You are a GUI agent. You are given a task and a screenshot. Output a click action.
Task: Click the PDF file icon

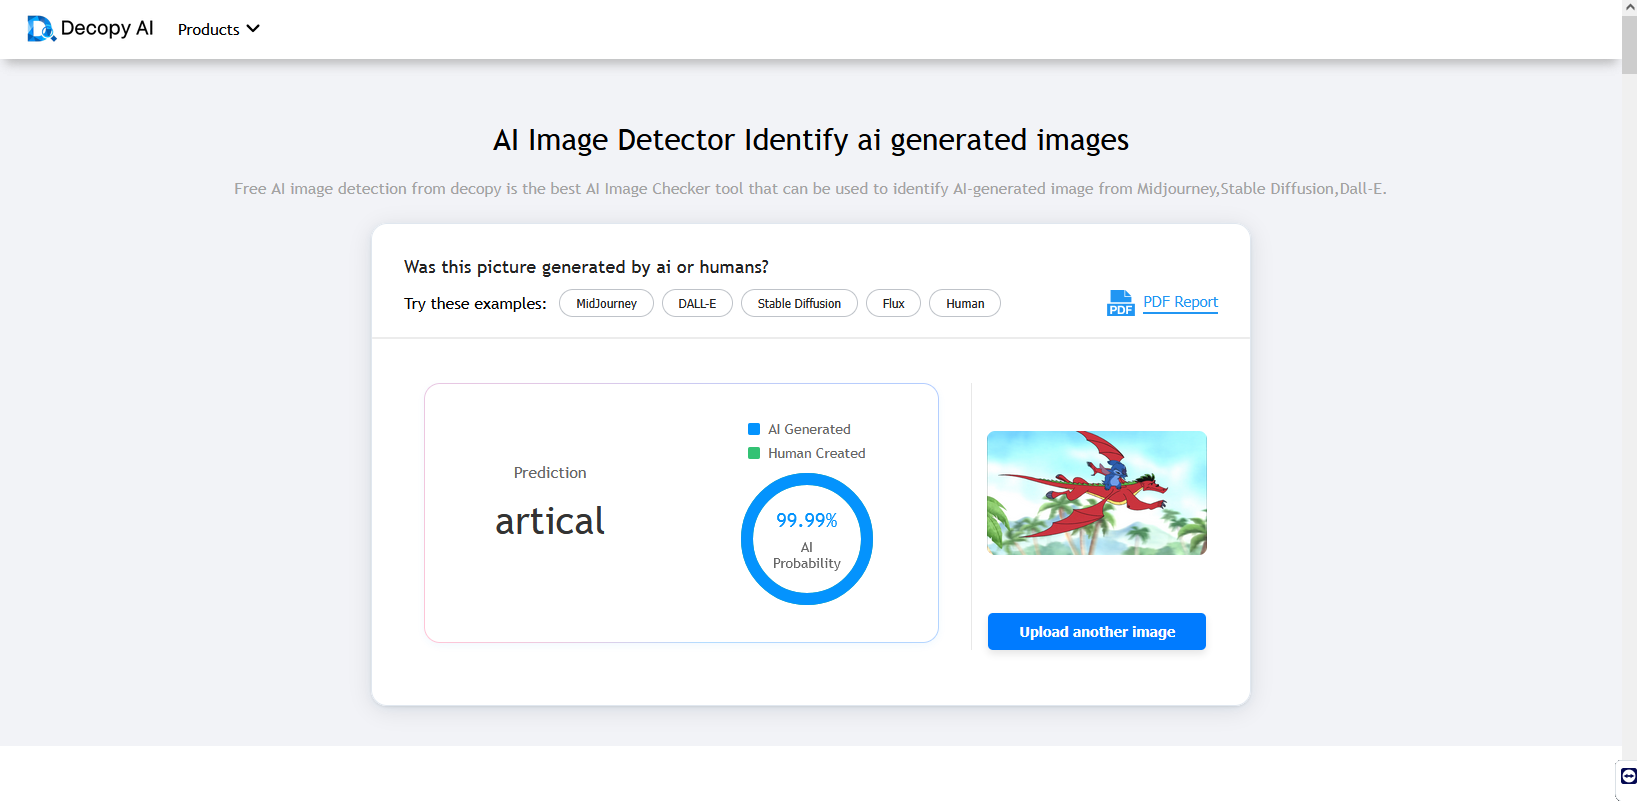click(x=1120, y=303)
